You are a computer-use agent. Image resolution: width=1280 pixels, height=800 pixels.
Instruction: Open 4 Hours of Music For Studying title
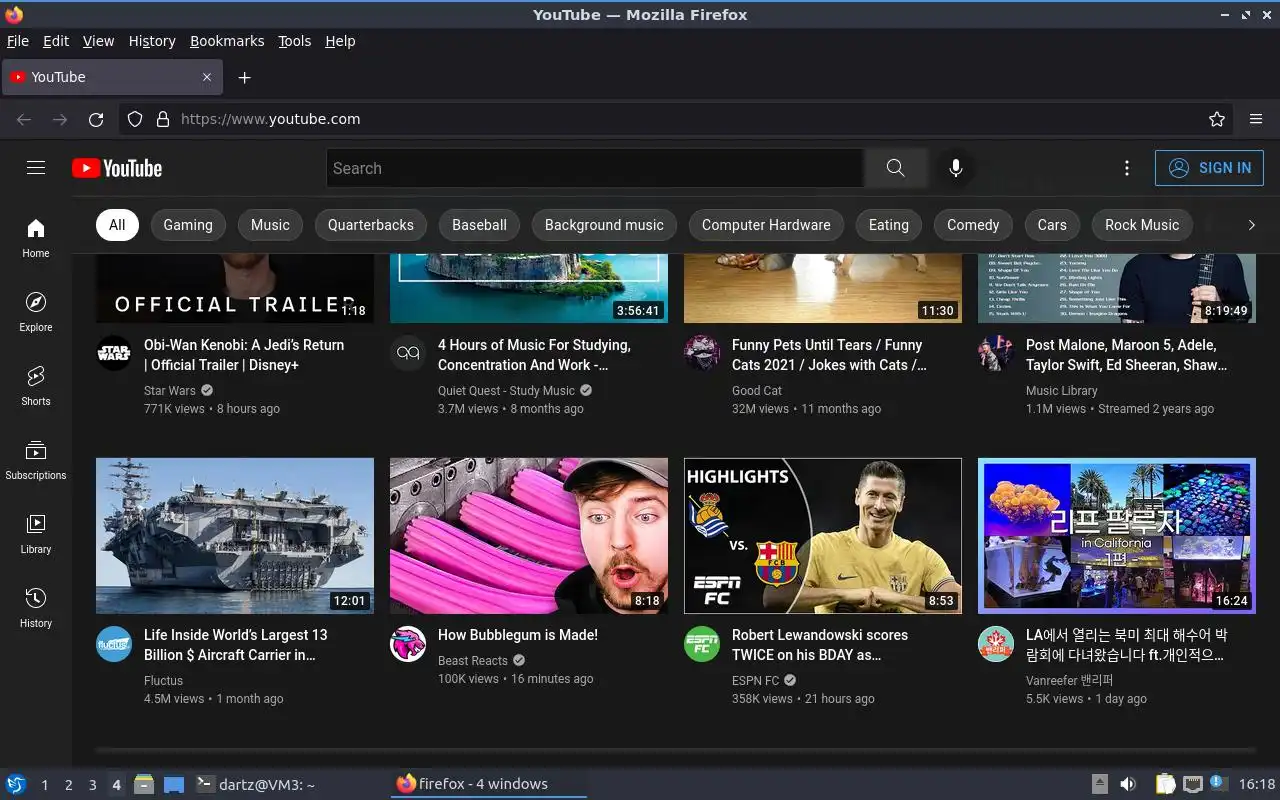tap(534, 355)
